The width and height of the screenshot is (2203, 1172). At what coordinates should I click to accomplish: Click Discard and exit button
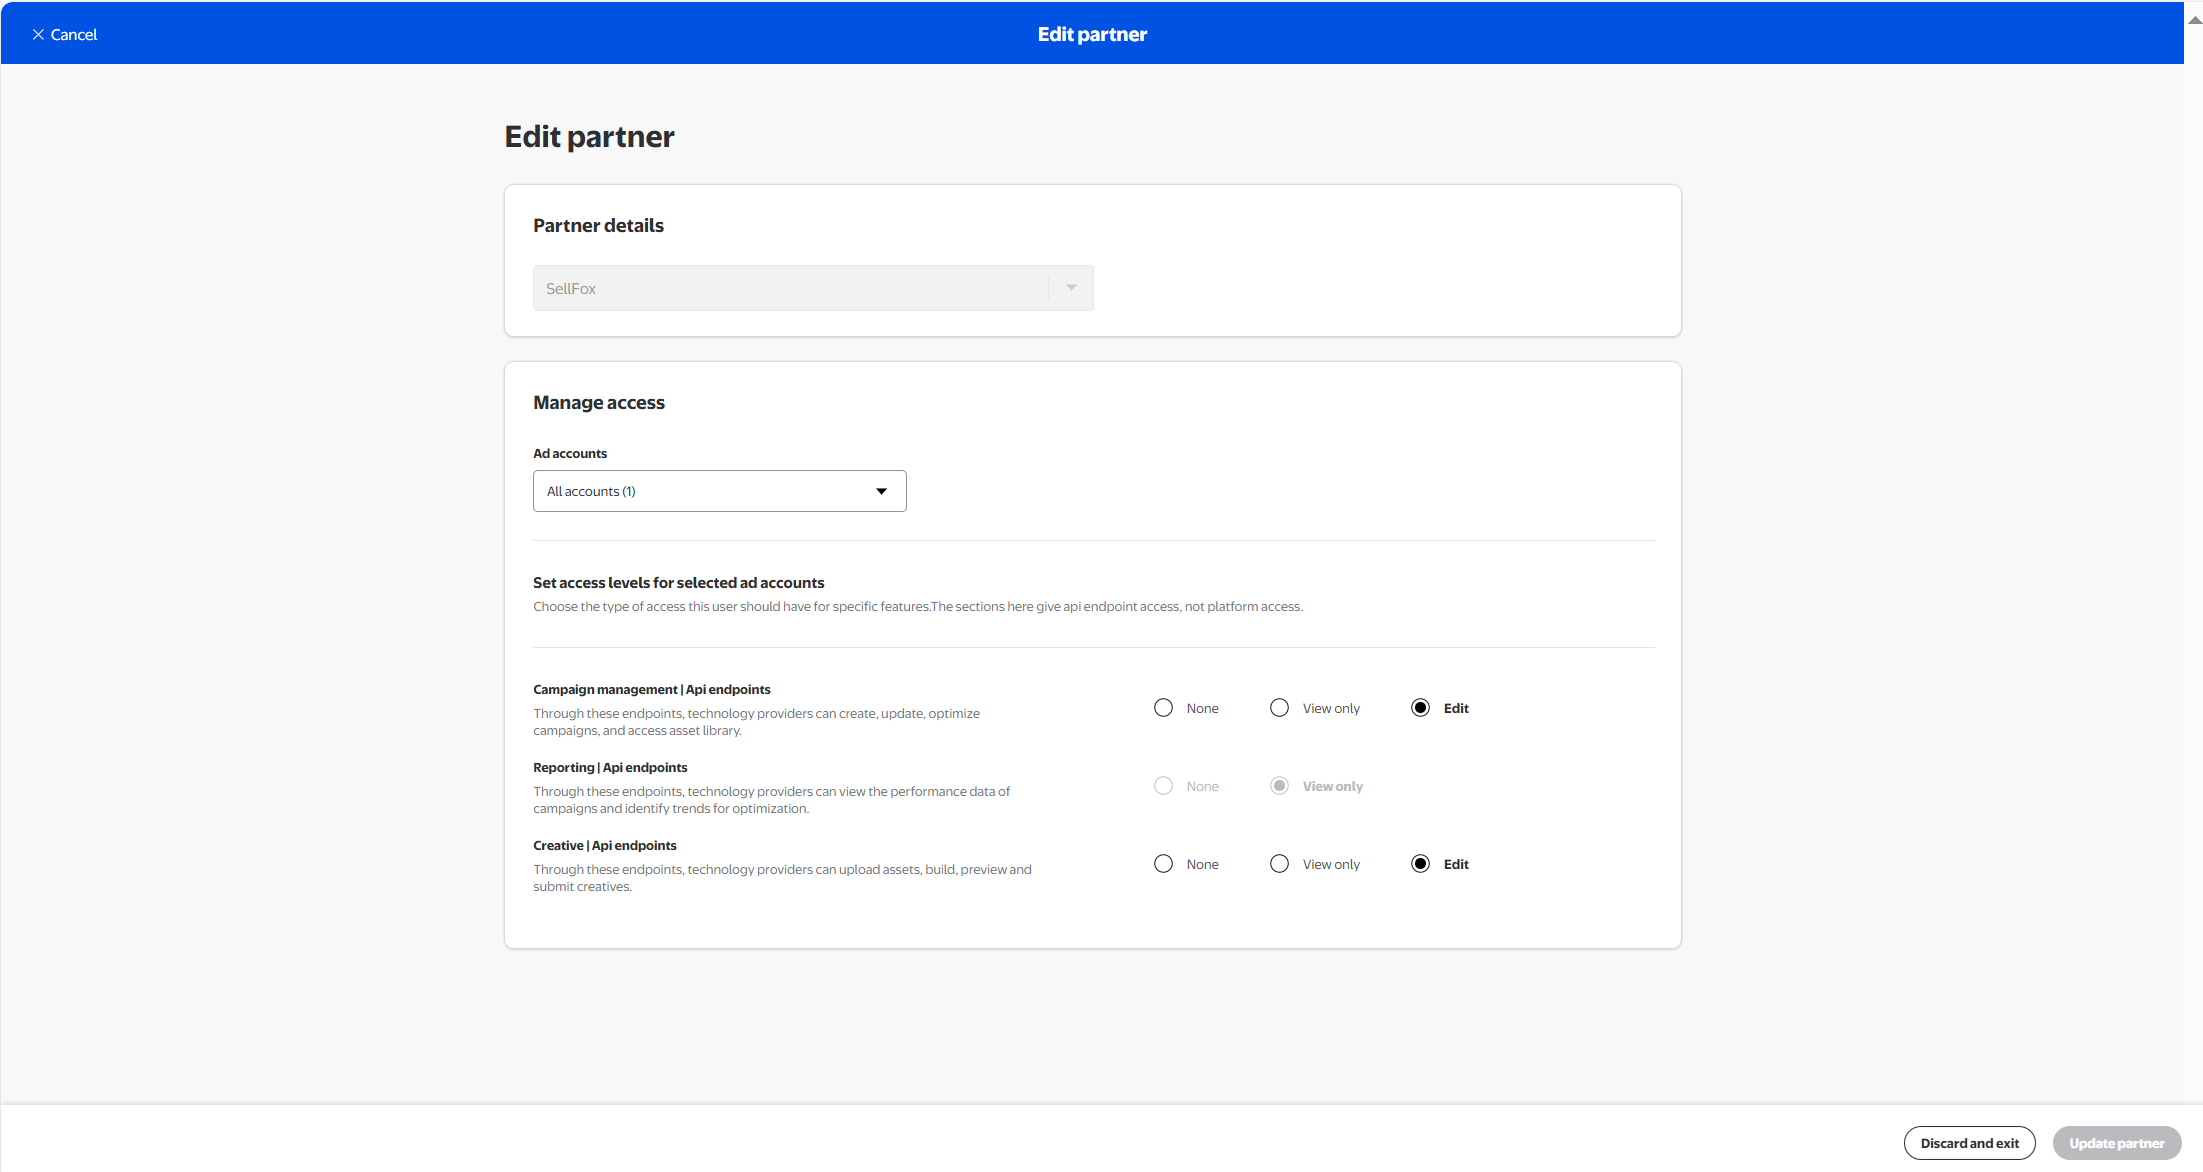coord(1969,1143)
